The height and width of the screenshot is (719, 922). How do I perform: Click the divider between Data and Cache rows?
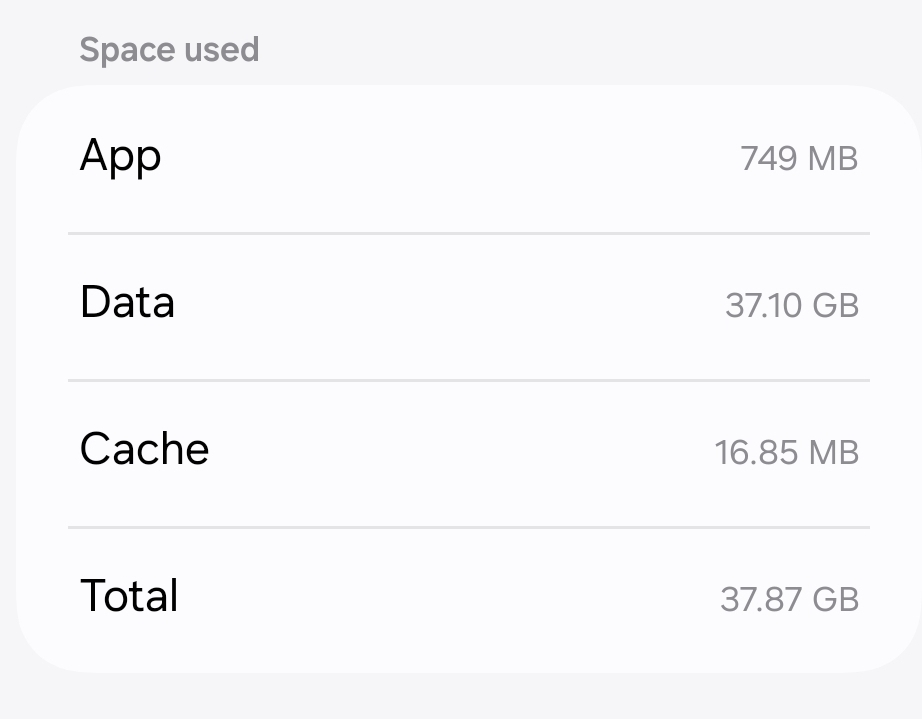[468, 380]
